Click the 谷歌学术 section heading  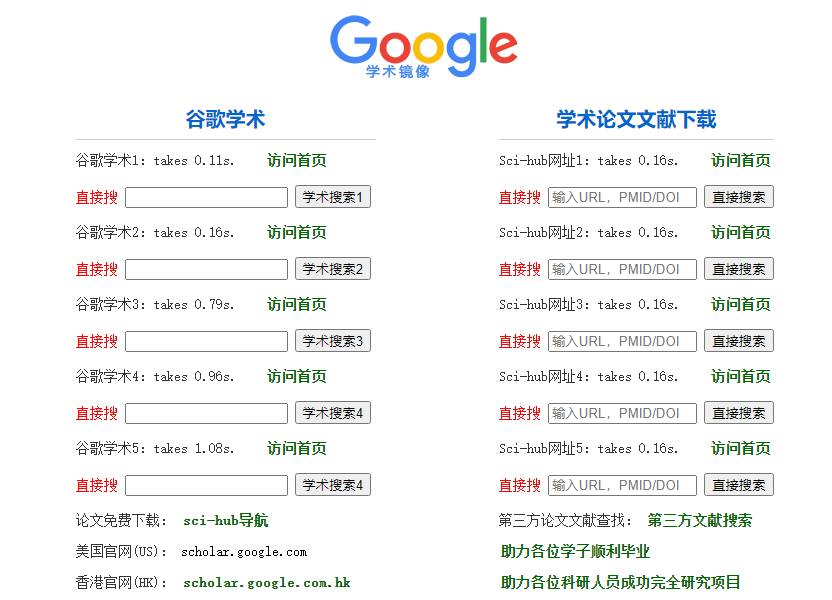pyautogui.click(x=226, y=119)
